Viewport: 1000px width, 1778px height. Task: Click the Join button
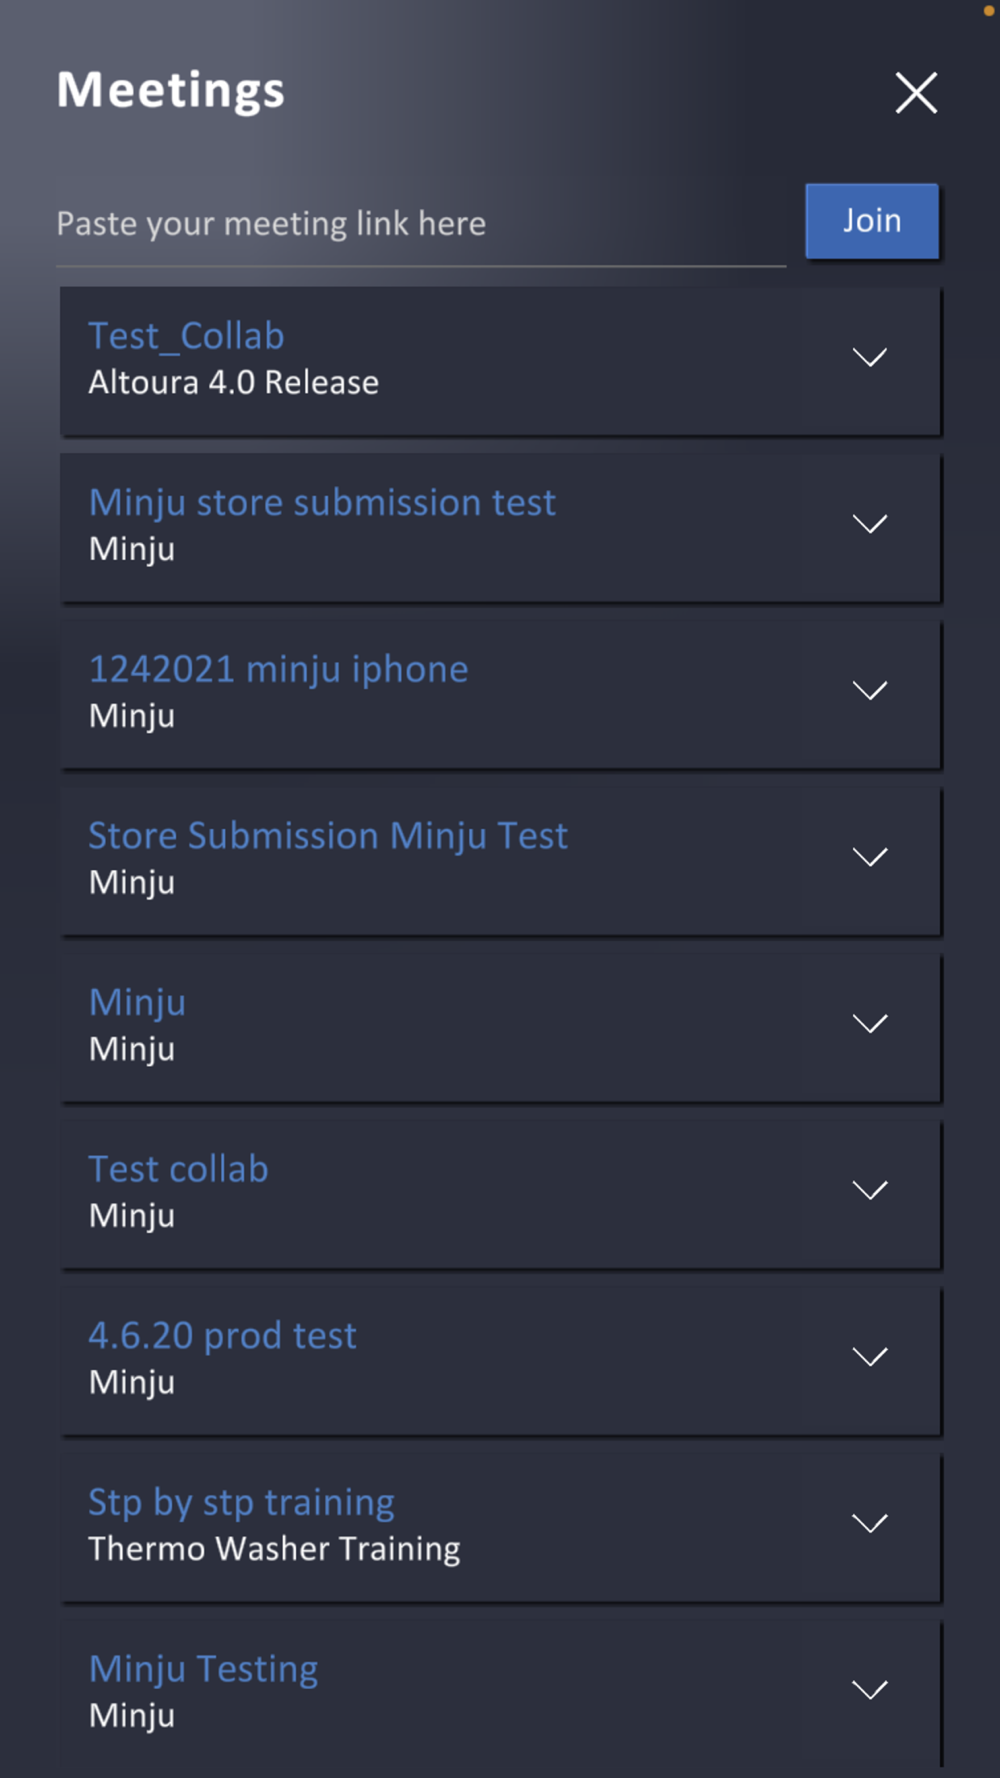click(x=872, y=221)
